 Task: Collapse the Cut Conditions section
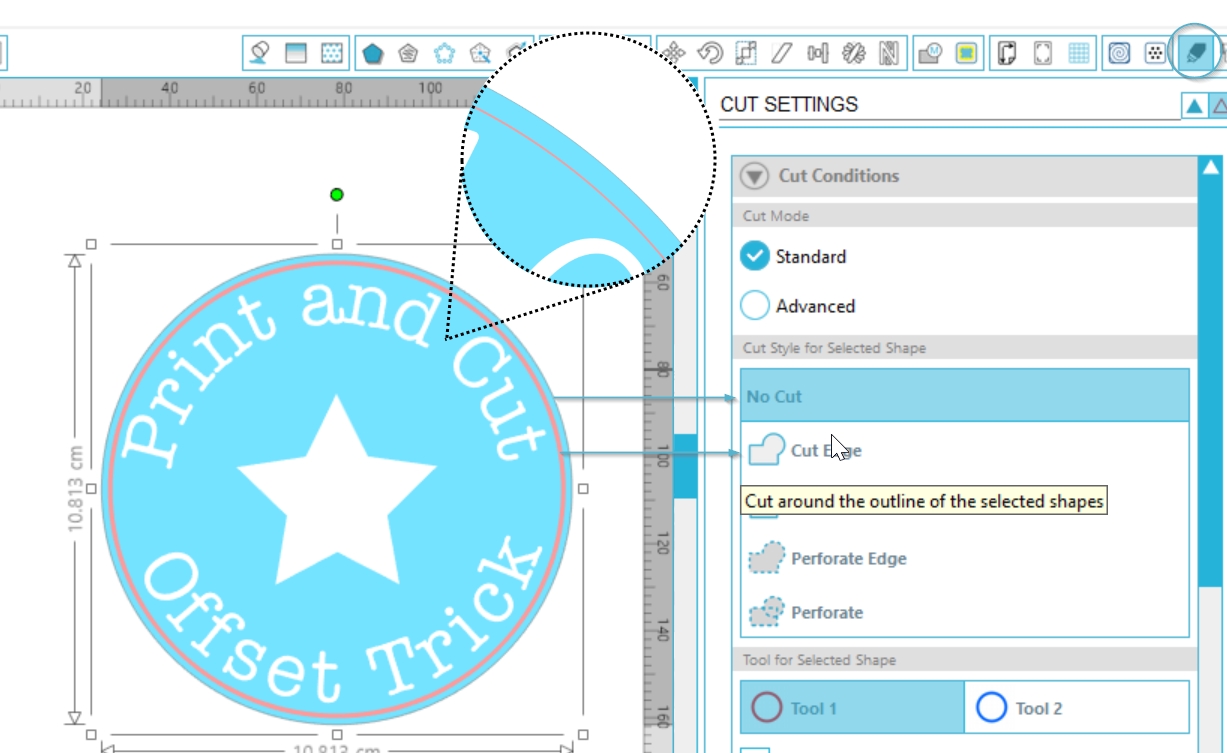tap(755, 176)
